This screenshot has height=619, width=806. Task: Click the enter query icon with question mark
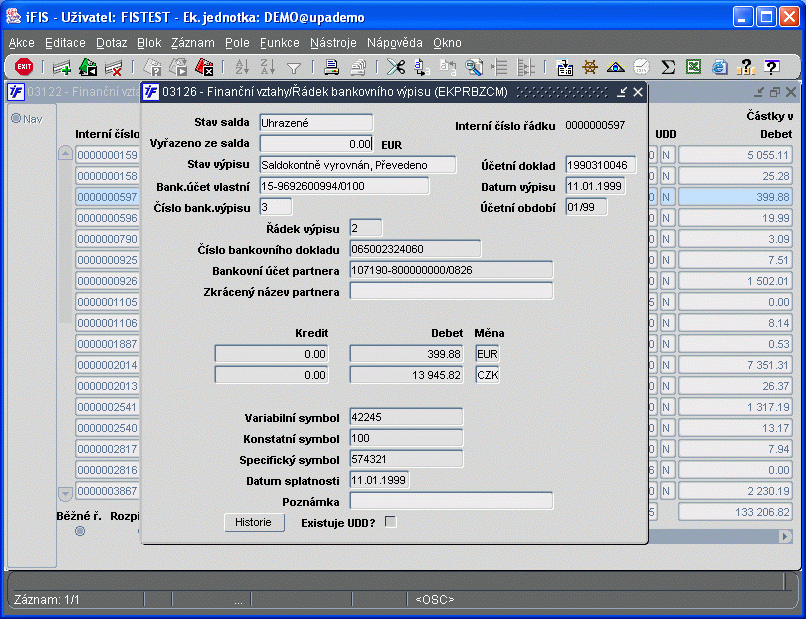click(x=152, y=67)
